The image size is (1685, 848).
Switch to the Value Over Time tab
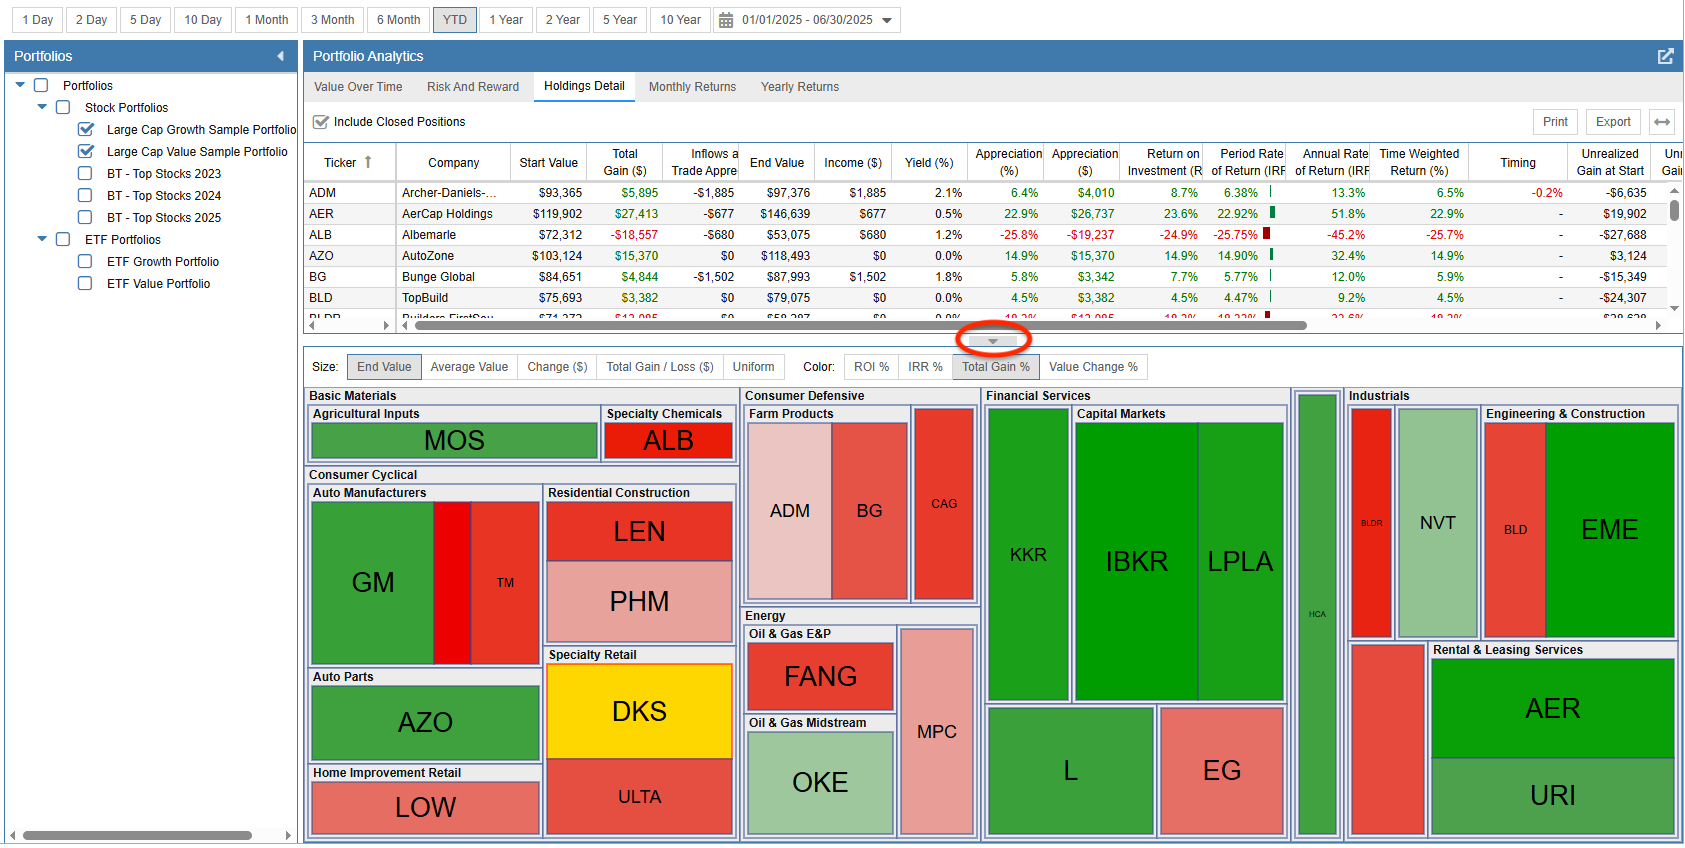pyautogui.click(x=358, y=87)
